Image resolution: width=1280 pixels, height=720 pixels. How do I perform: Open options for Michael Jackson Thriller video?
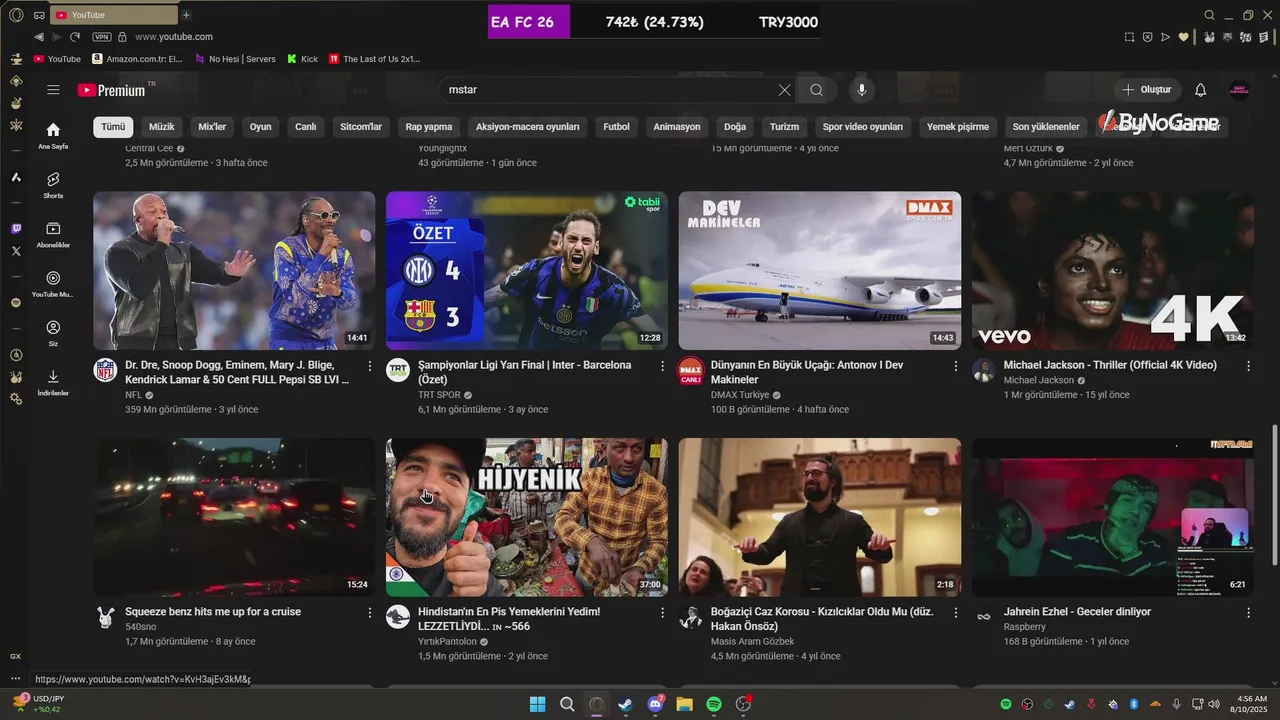(x=1248, y=367)
